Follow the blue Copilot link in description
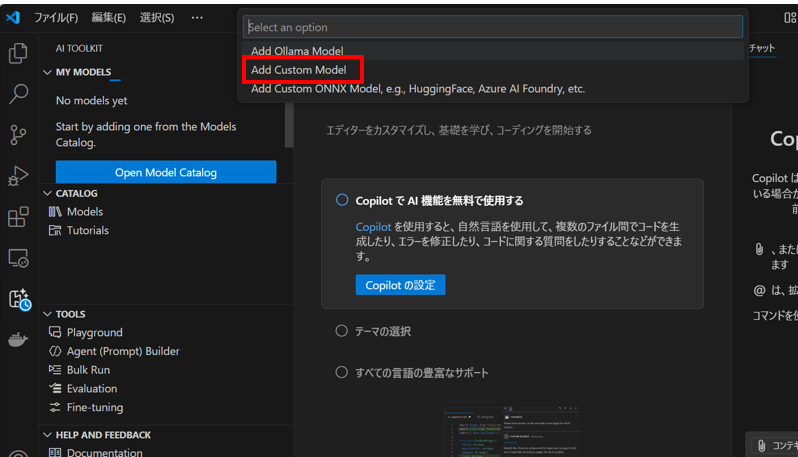798x457 pixels. [x=373, y=226]
